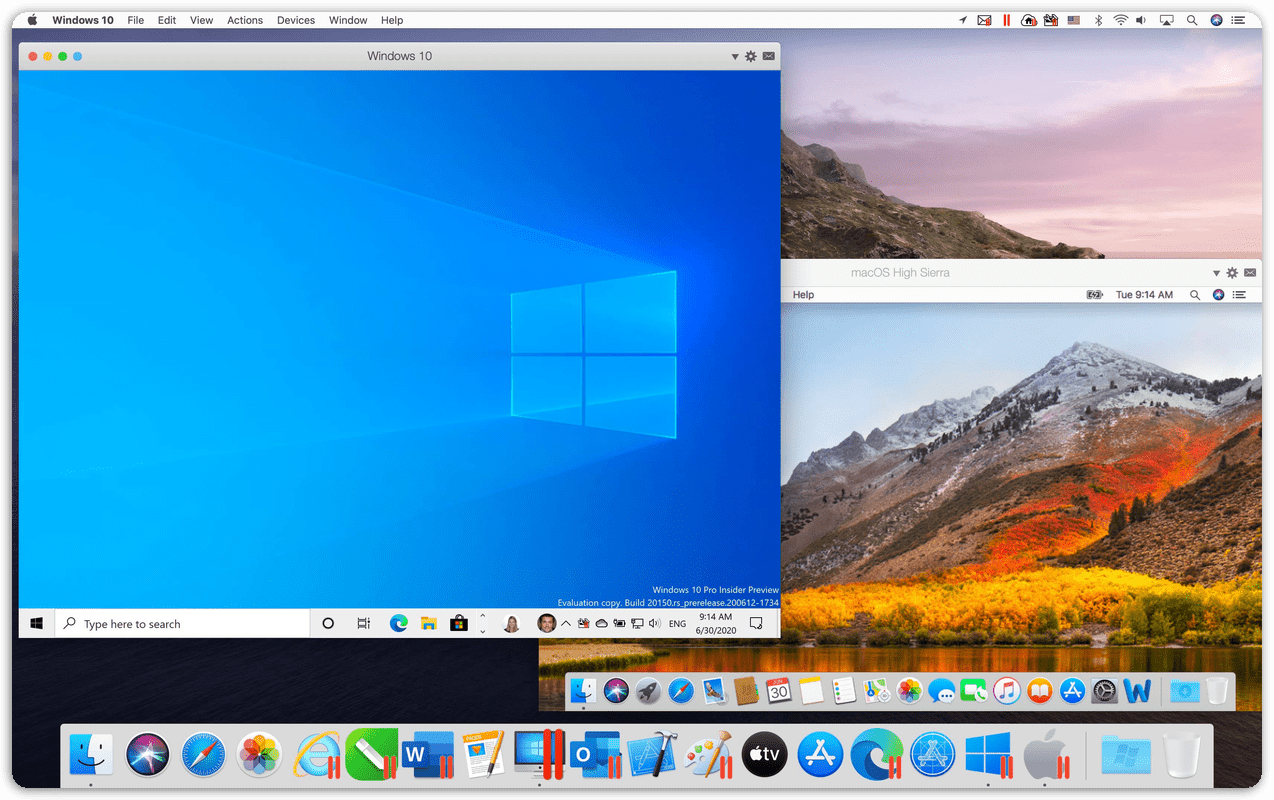Open Maps in the High Sierra dock
This screenshot has height=800, width=1274.
click(877, 690)
